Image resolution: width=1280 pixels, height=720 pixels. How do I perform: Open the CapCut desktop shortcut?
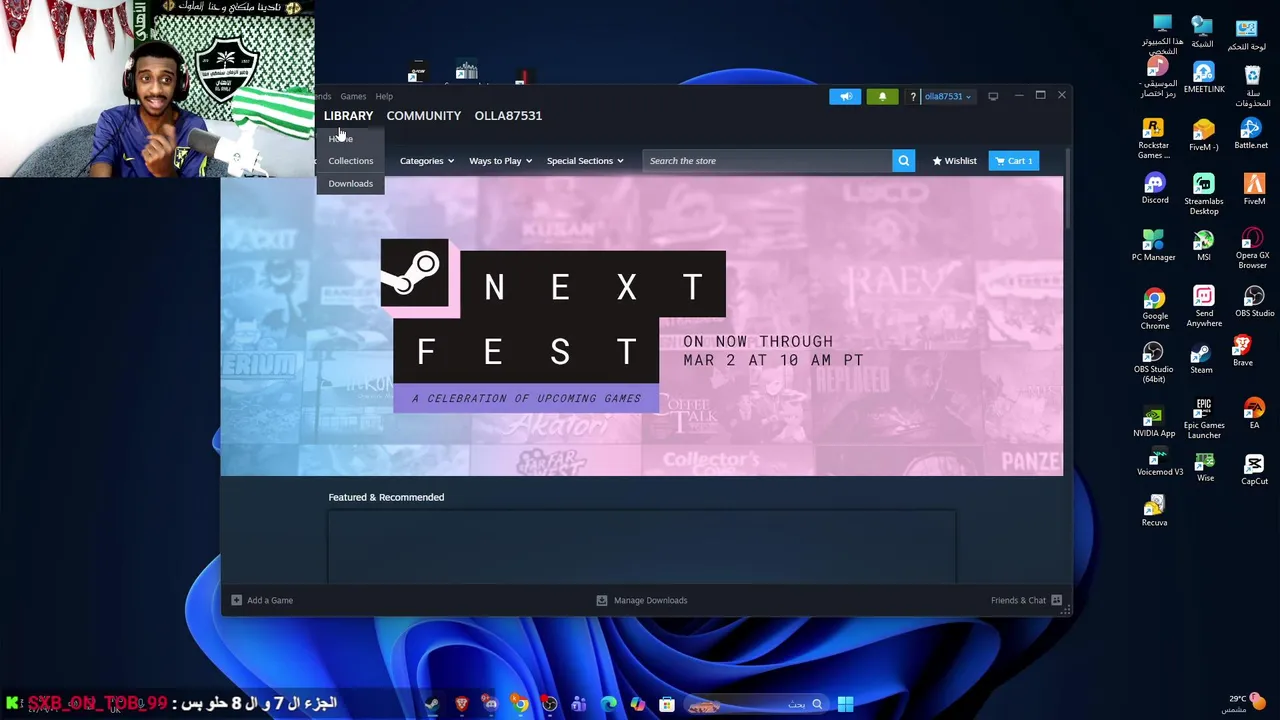[x=1254, y=470]
